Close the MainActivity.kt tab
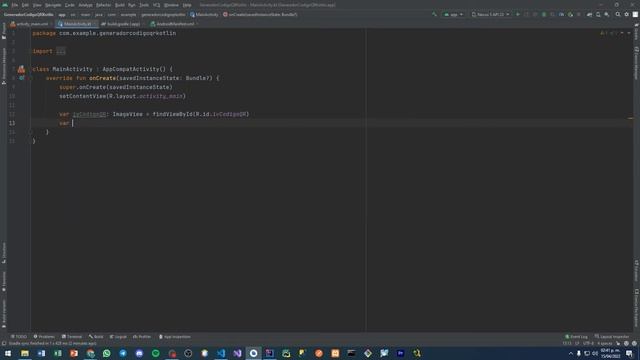The image size is (640, 360). pyautogui.click(x=95, y=24)
